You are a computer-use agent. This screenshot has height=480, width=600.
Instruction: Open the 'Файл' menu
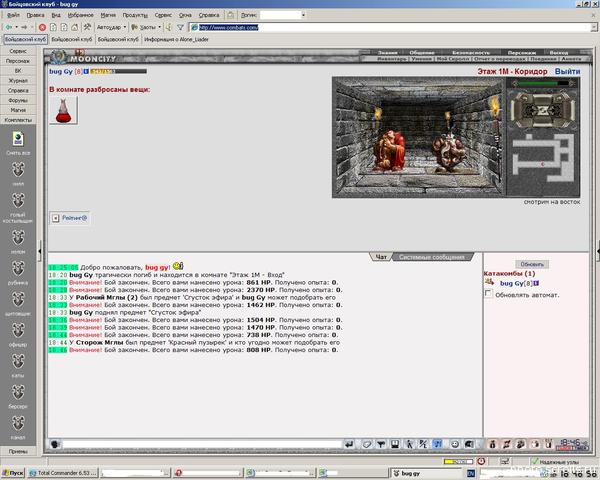pyautogui.click(x=13, y=15)
